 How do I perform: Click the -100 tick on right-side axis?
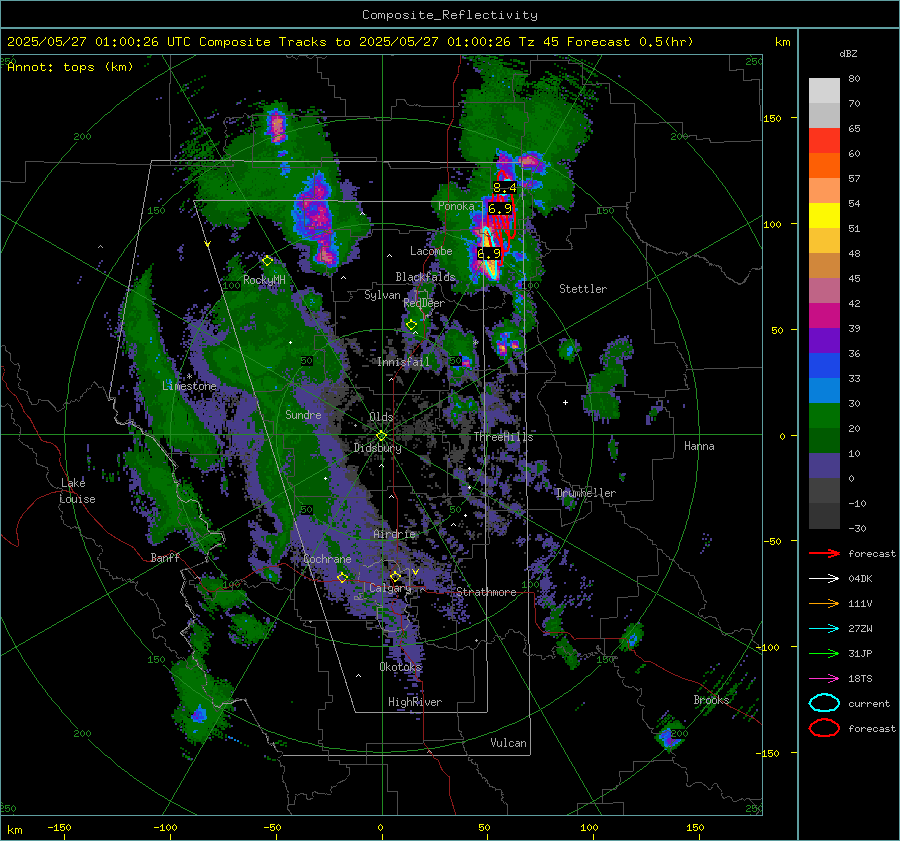click(x=770, y=647)
